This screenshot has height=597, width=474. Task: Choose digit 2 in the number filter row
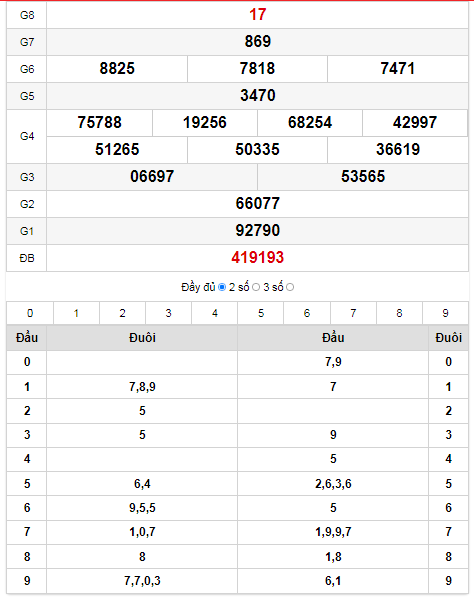[x=123, y=313]
